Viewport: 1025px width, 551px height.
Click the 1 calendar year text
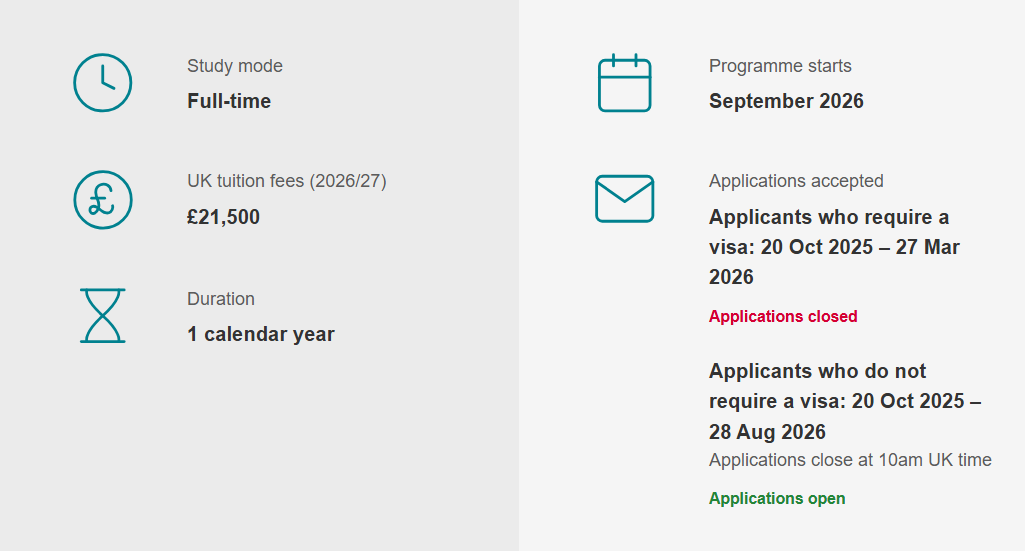261,334
